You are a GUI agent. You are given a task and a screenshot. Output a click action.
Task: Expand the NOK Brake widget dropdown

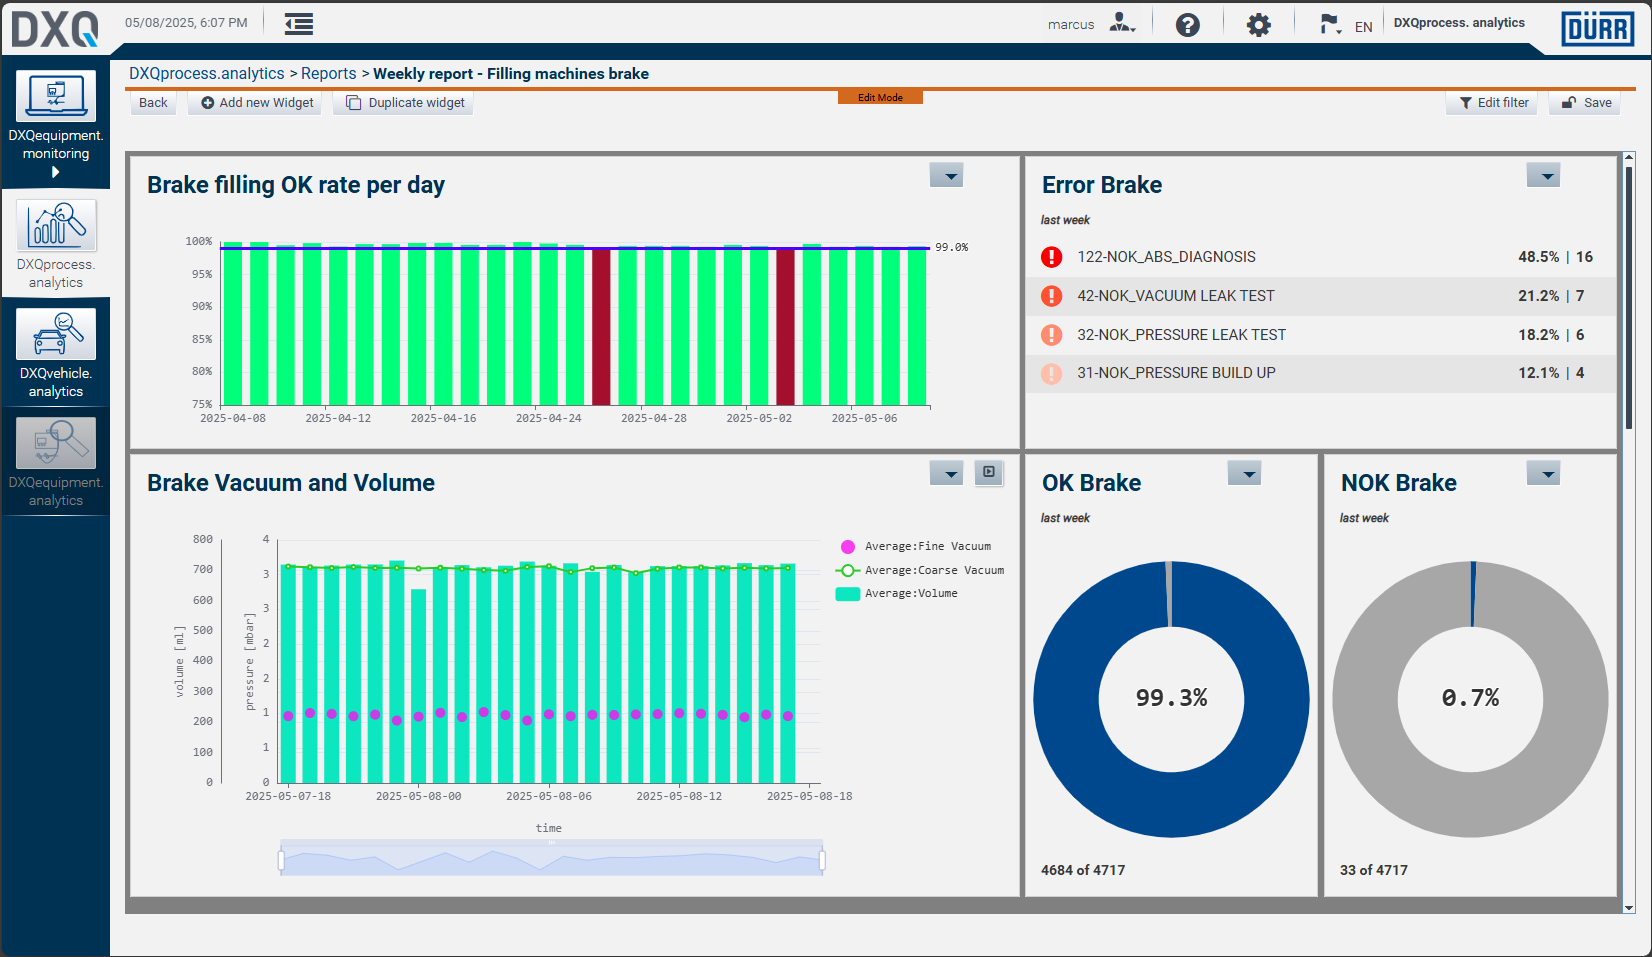pos(1543,474)
